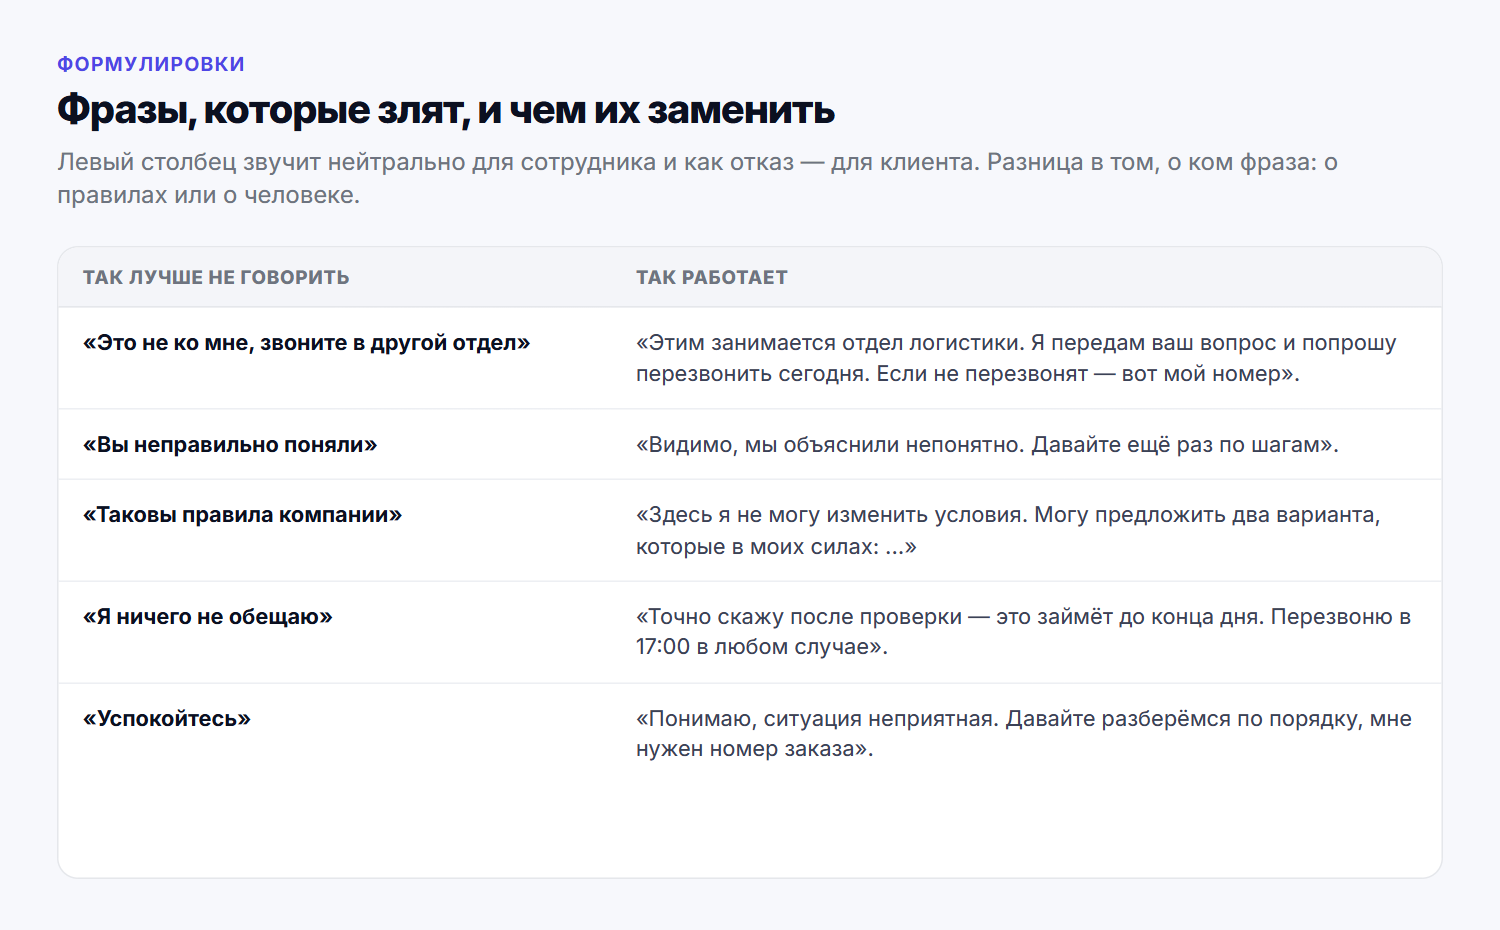Viewport: 1500px width, 930px height.
Task: Select the phrase «Успокойтесь»
Action: (x=167, y=719)
